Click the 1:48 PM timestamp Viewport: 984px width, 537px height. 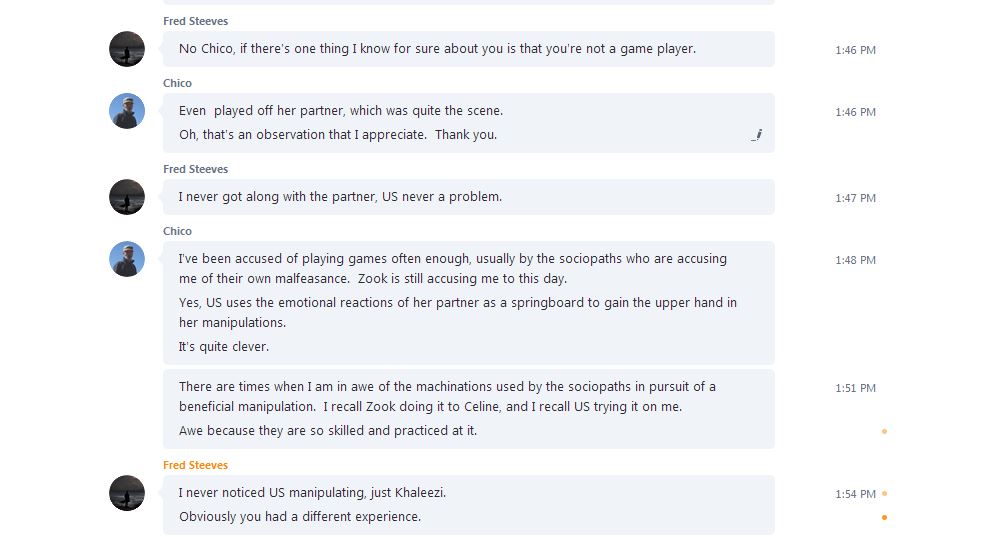pos(855,260)
